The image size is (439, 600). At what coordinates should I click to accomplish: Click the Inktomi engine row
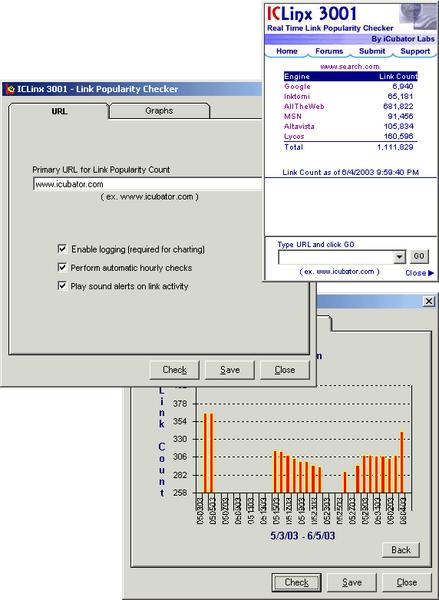pos(350,96)
